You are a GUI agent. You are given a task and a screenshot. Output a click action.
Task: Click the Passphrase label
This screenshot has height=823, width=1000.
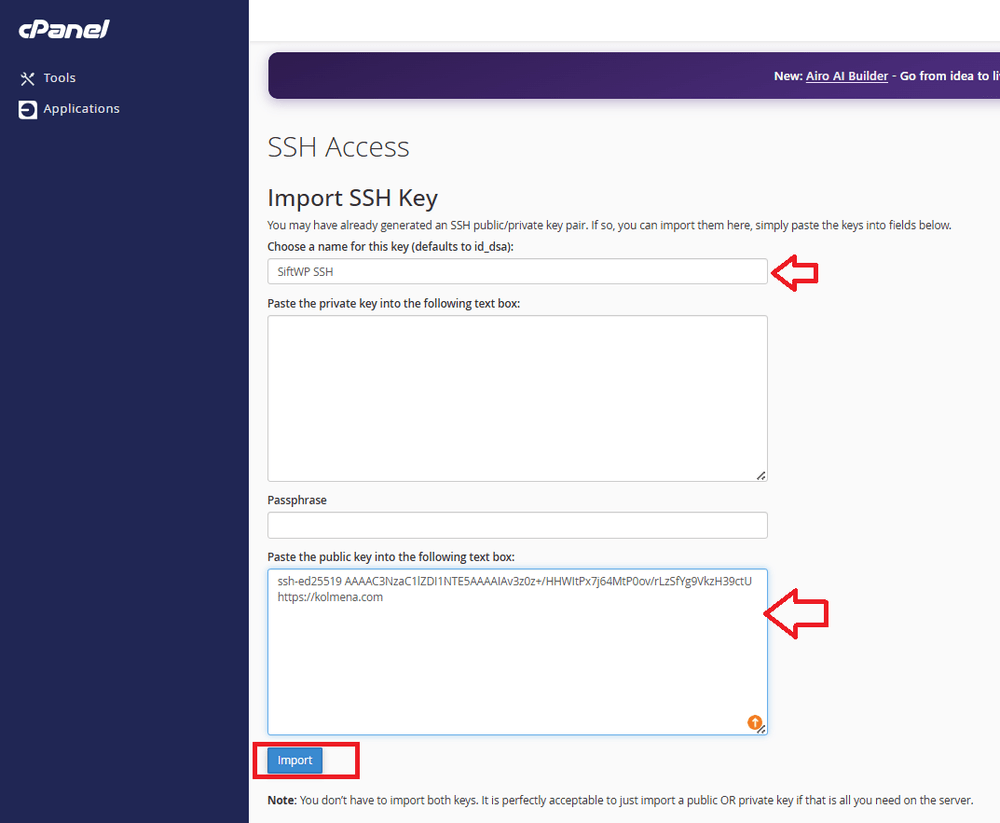tap(297, 500)
